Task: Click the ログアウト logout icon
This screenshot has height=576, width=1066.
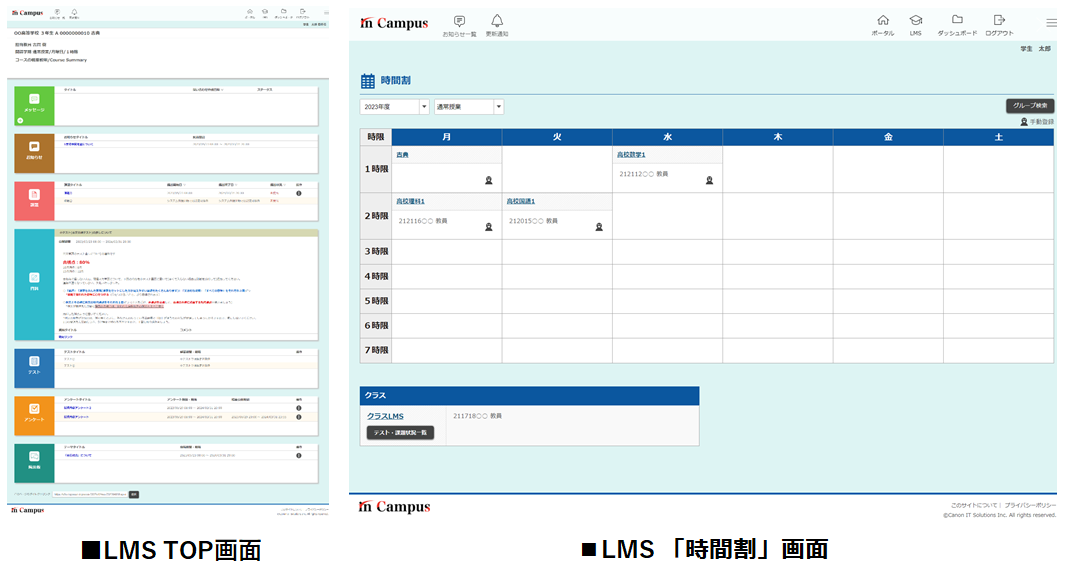Action: 998,21
